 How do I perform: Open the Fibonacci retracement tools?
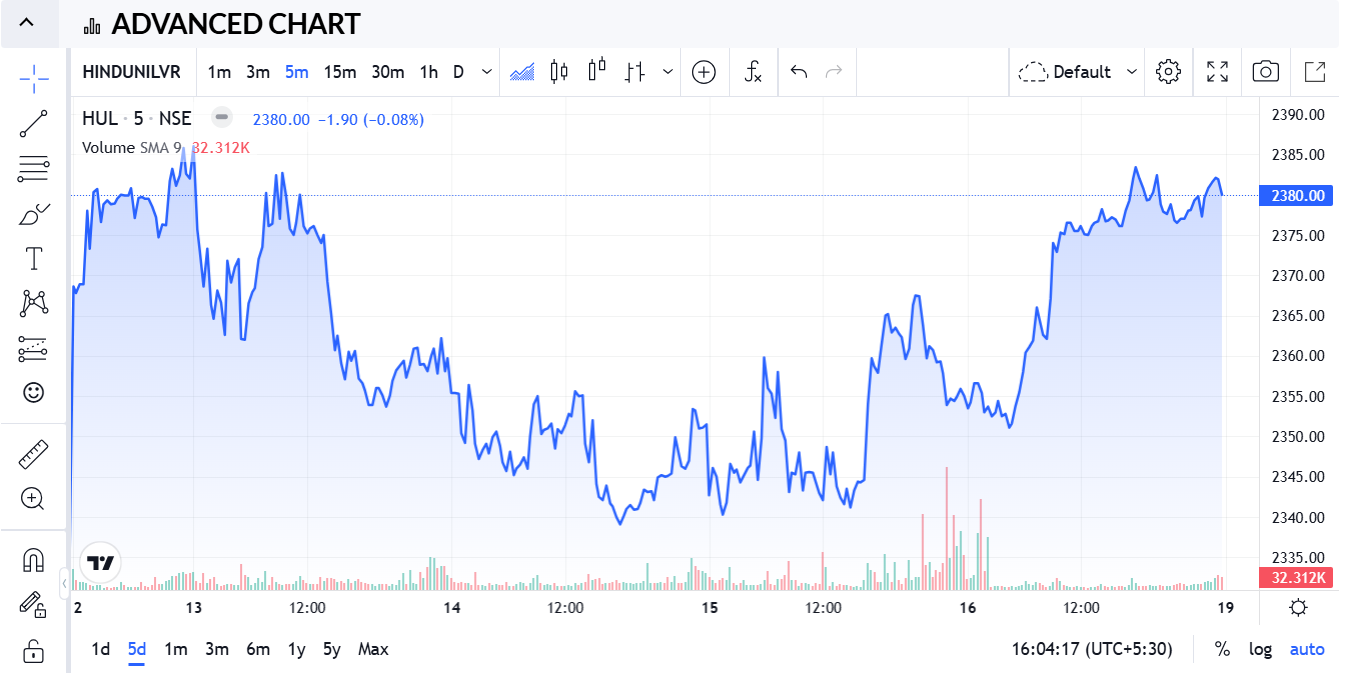[33, 169]
